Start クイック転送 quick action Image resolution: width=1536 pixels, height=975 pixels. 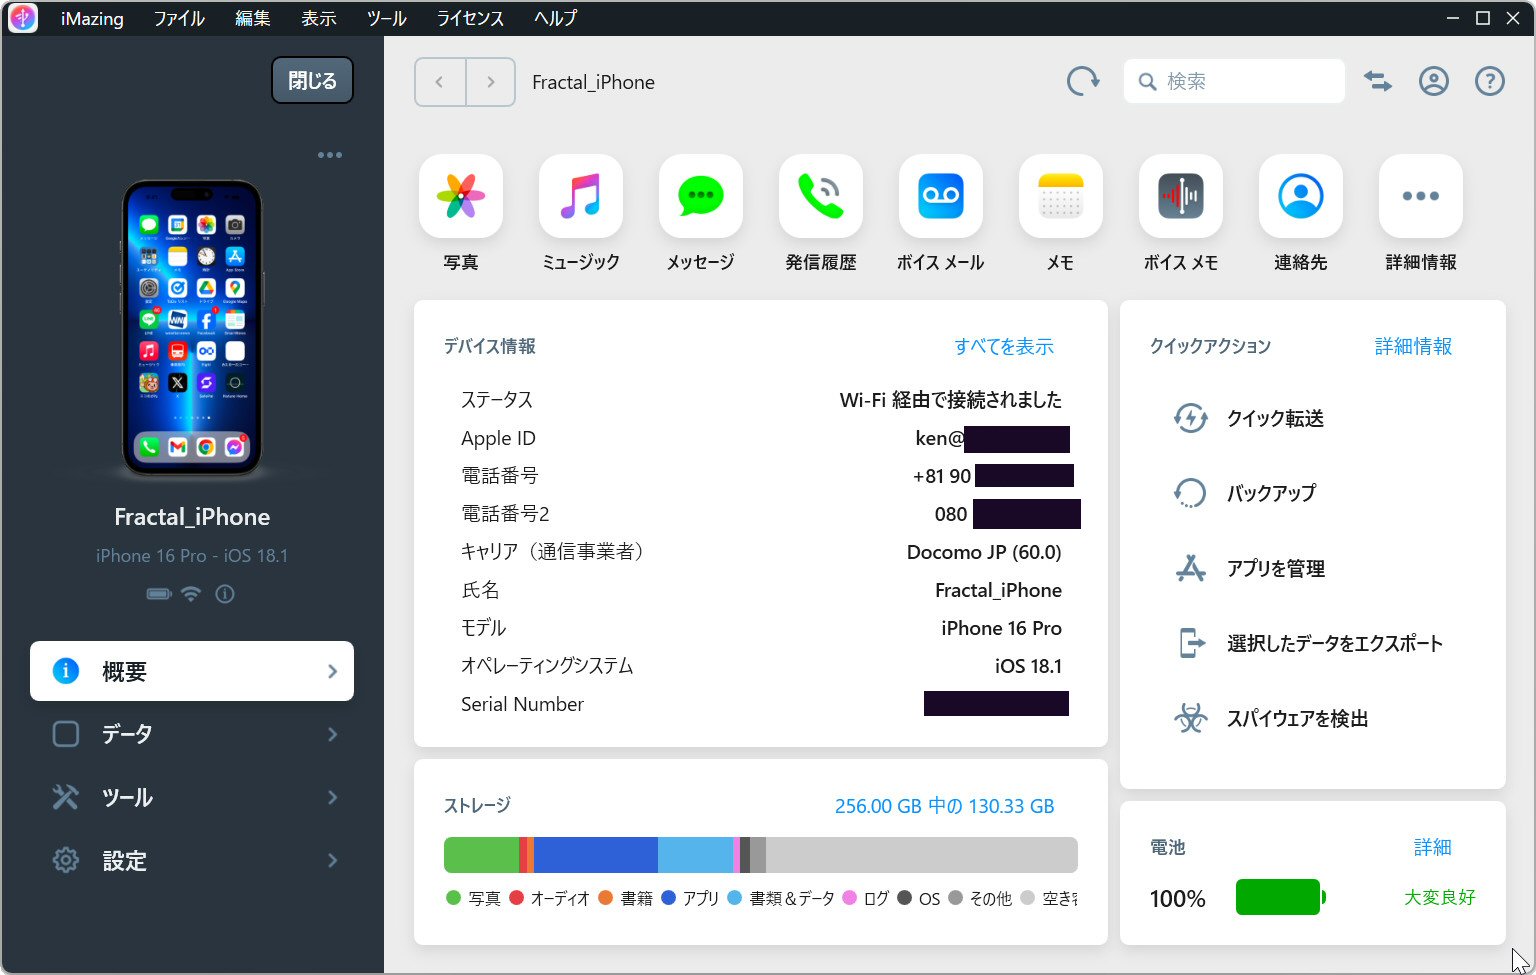pos(1248,418)
